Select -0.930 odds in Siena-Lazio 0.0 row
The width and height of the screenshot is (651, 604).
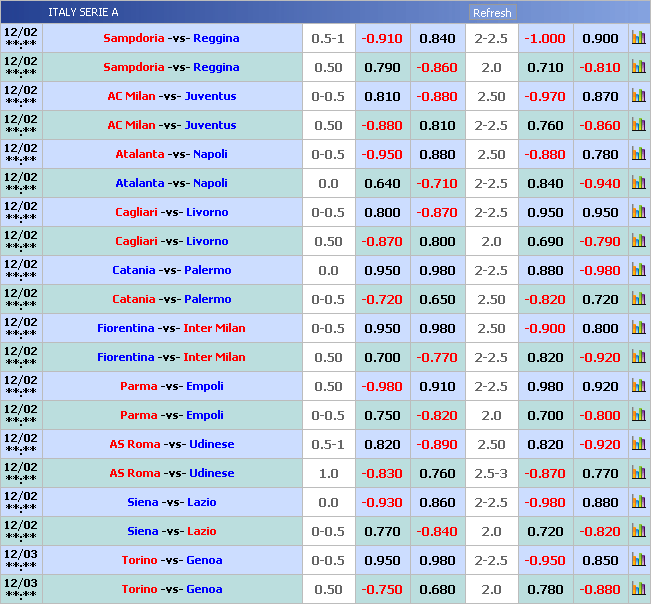tap(382, 502)
